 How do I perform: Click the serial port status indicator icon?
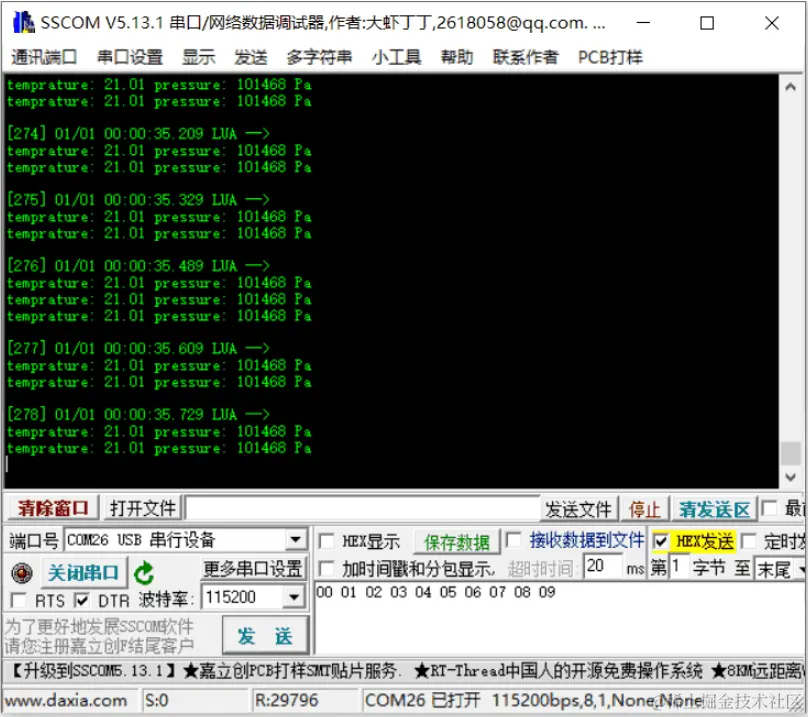(20, 573)
